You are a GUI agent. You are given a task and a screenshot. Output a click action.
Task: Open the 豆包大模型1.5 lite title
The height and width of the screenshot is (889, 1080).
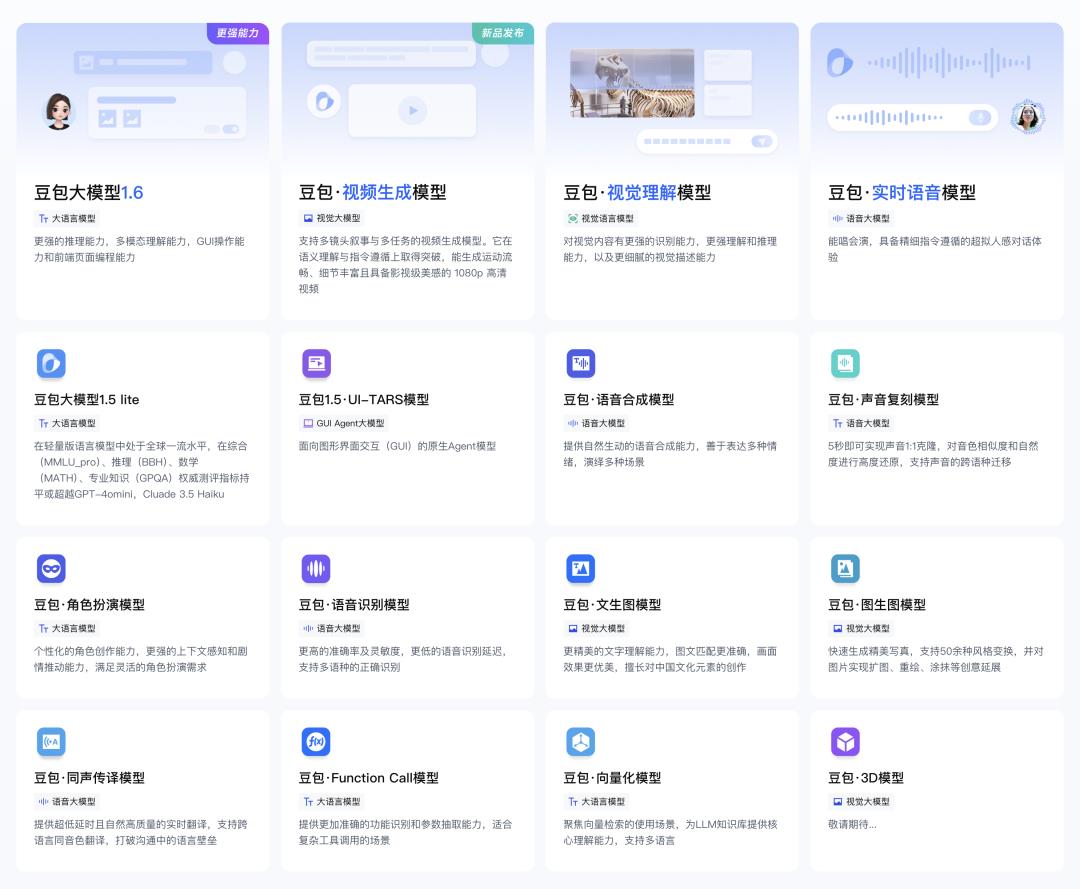(87, 399)
